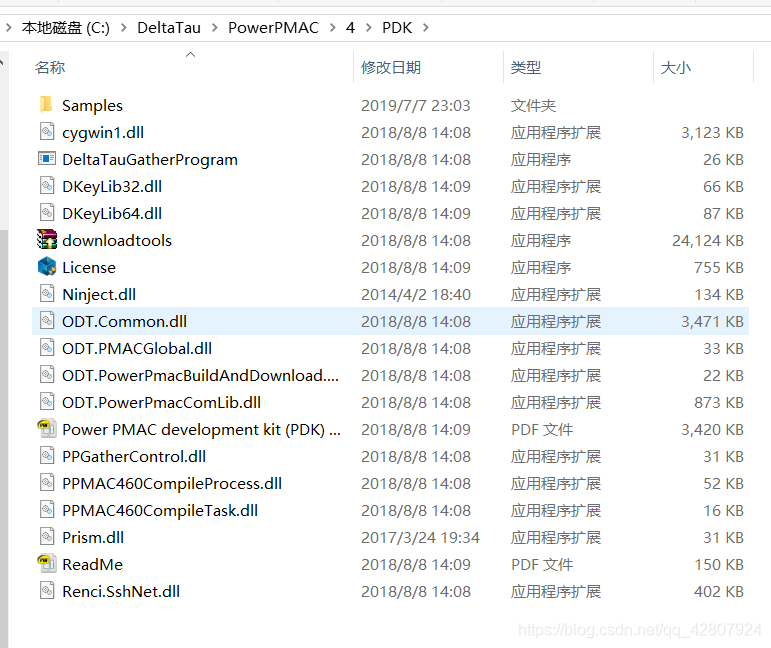Sort files by 修改日期 column header
771x648 pixels.
(391, 67)
